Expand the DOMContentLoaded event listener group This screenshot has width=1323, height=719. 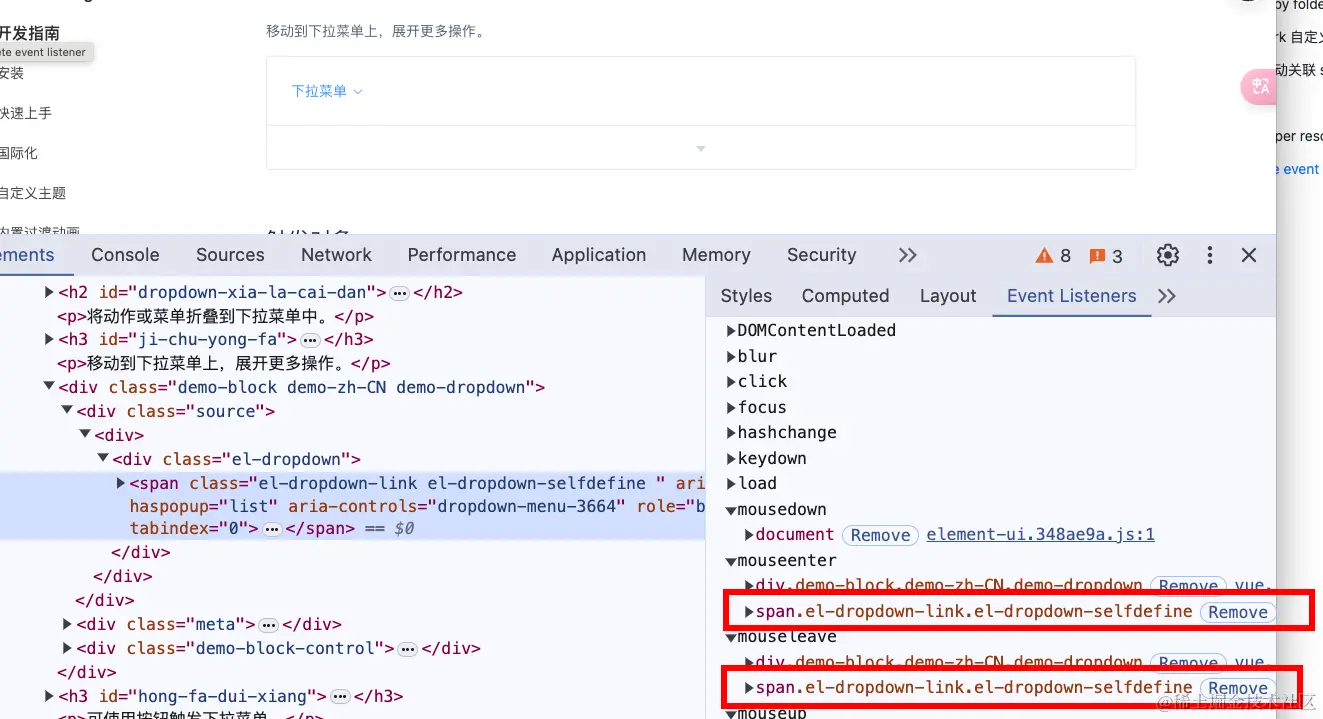pos(731,331)
